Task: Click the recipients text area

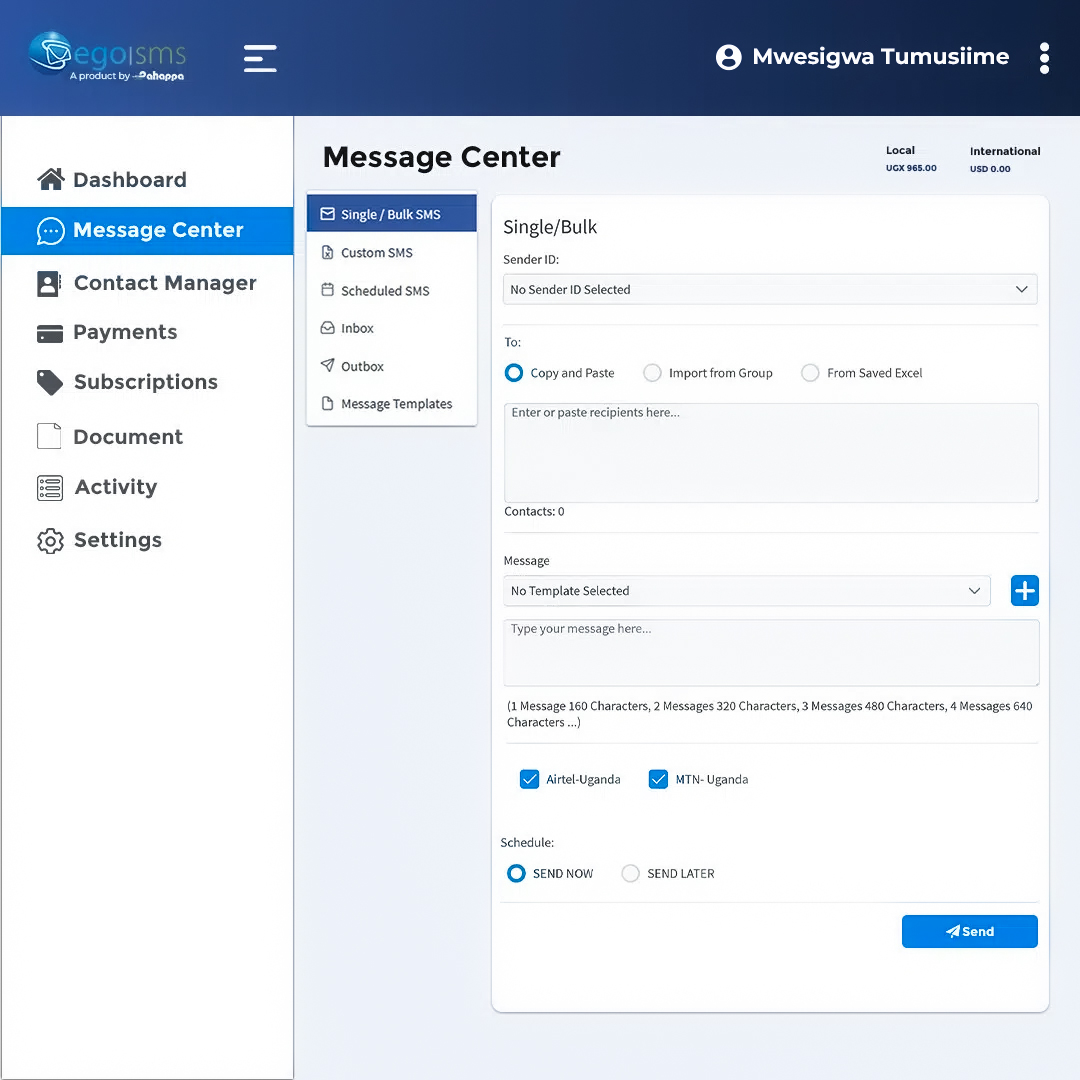Action: [x=770, y=453]
